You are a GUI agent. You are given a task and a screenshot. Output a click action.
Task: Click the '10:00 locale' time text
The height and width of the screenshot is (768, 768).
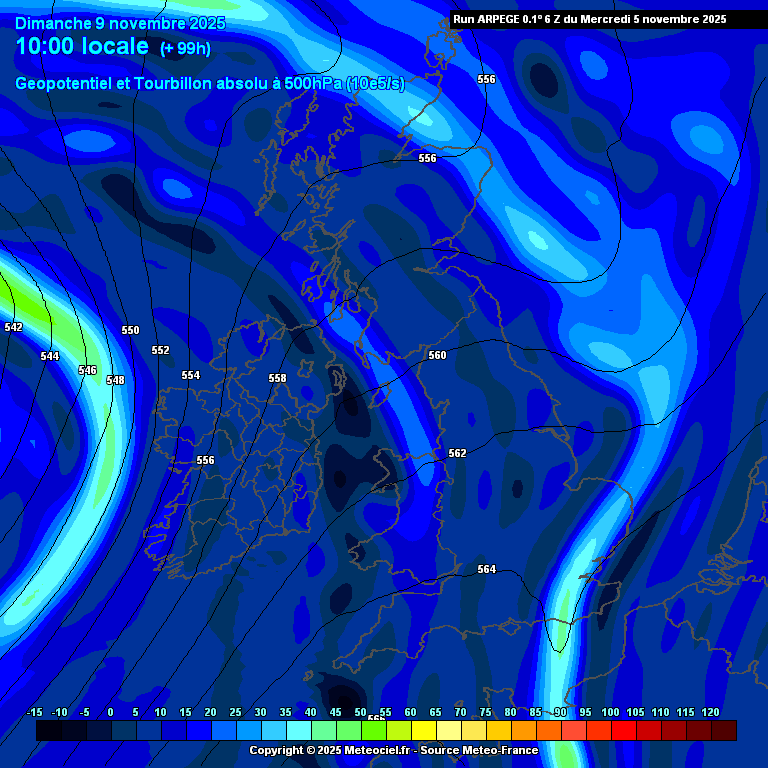(83, 47)
